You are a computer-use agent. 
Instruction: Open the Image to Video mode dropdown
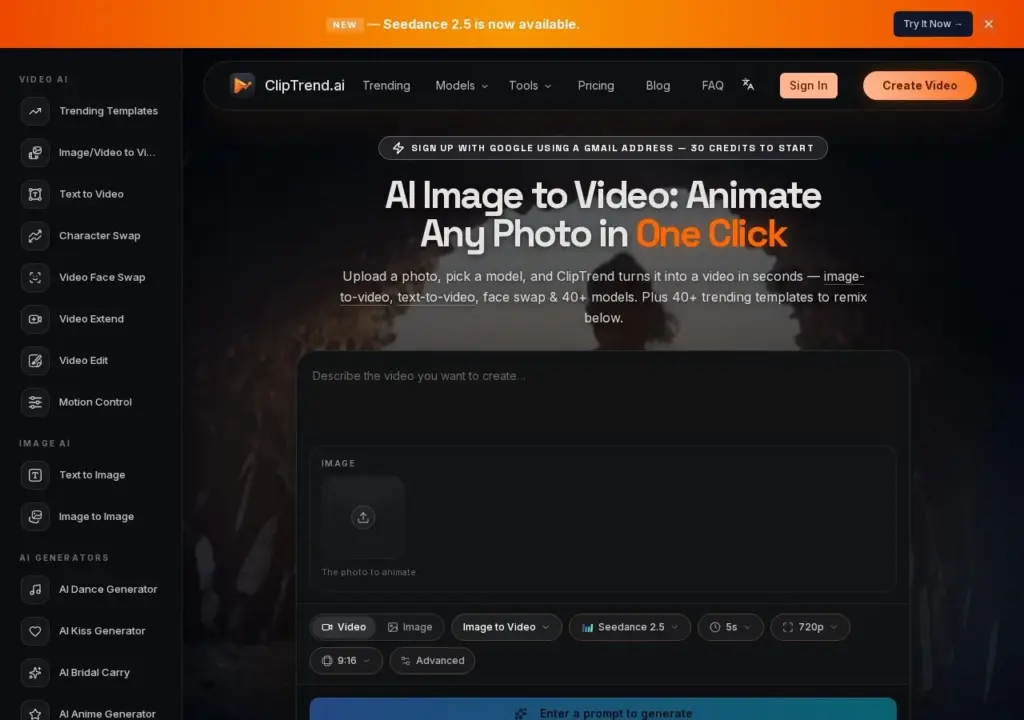click(506, 627)
